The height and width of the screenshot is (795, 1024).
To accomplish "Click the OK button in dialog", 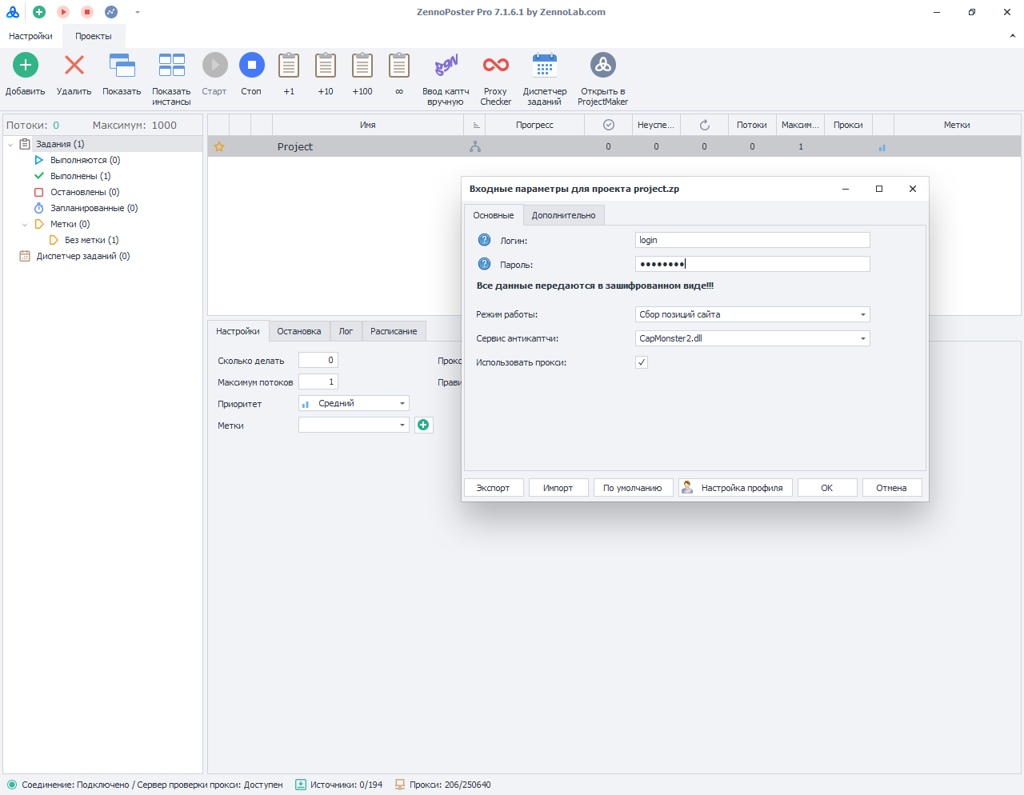I will 826,488.
